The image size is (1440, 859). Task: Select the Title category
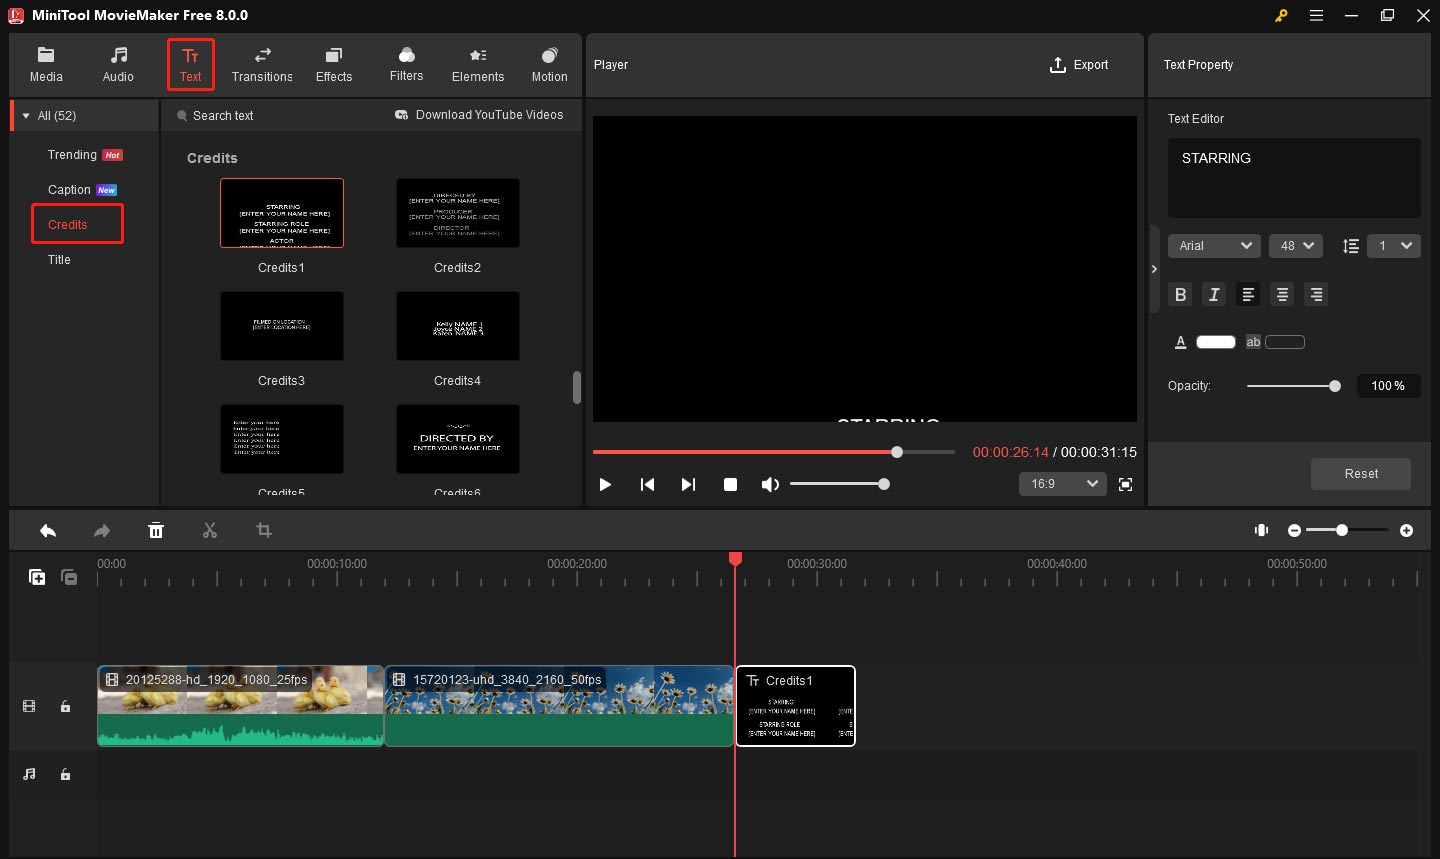[x=60, y=260]
